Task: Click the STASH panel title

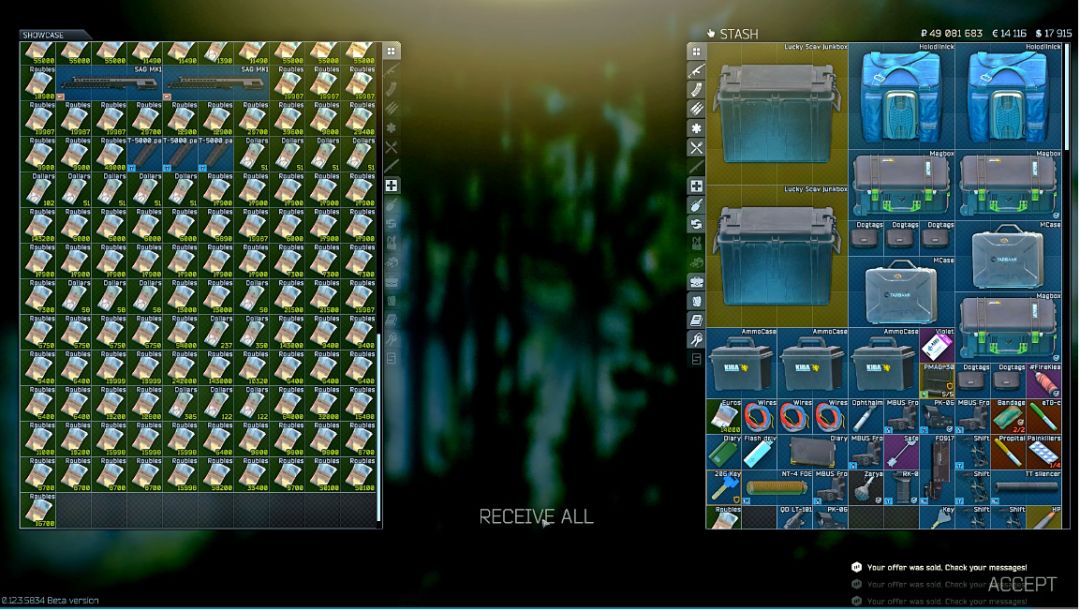Action: click(x=738, y=34)
